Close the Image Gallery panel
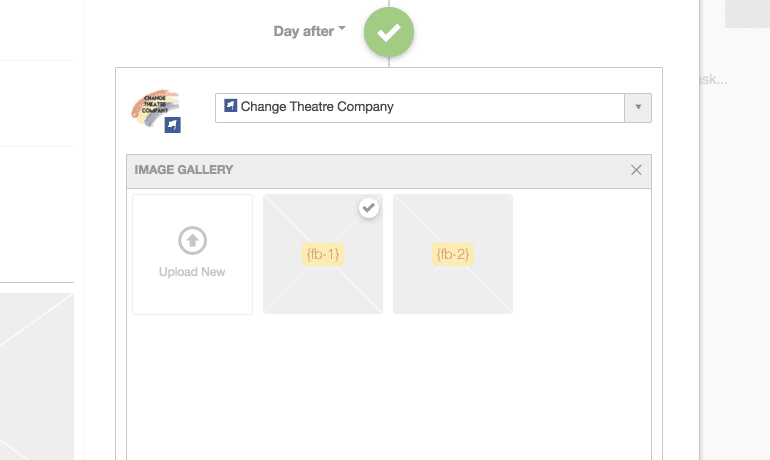 click(636, 170)
